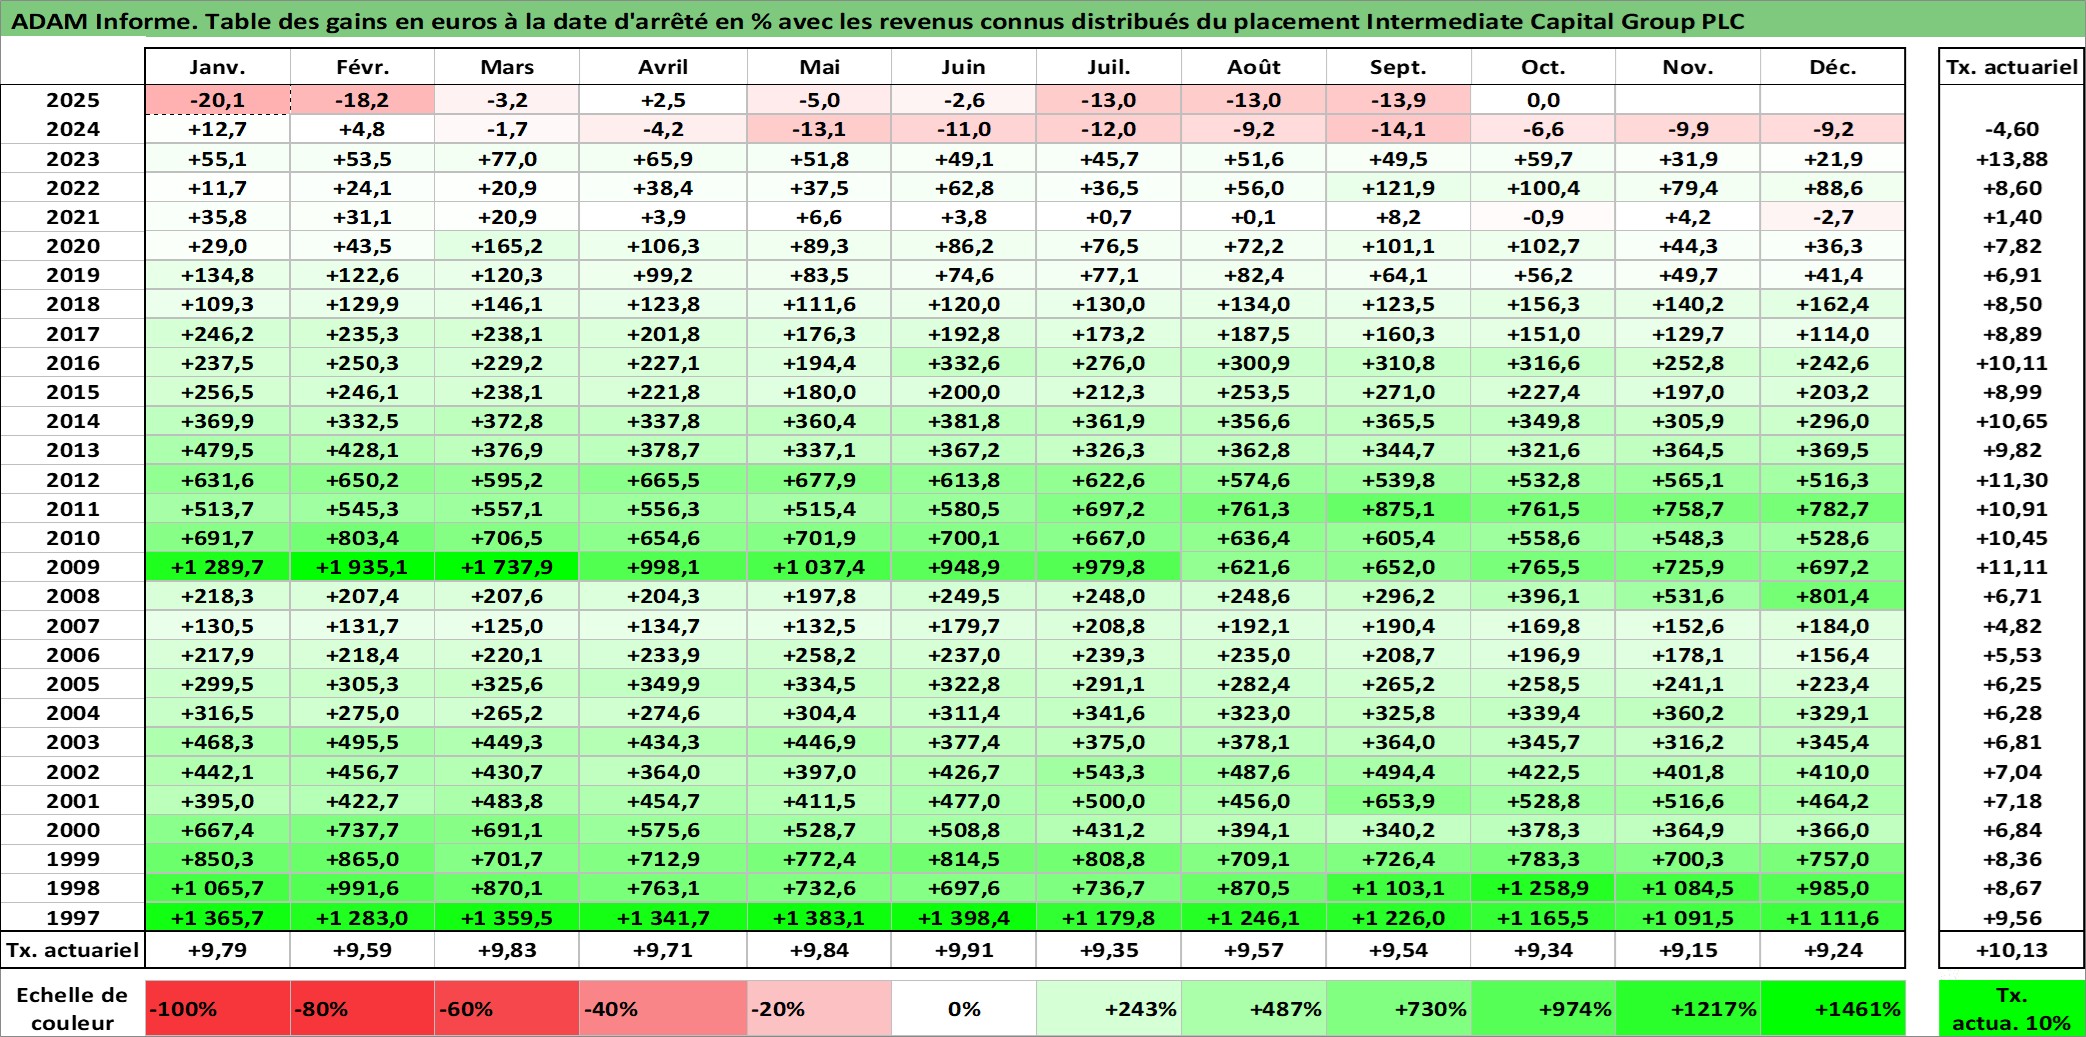
Task: Select the +1 289,7 cell in 2009
Action: tap(218, 567)
